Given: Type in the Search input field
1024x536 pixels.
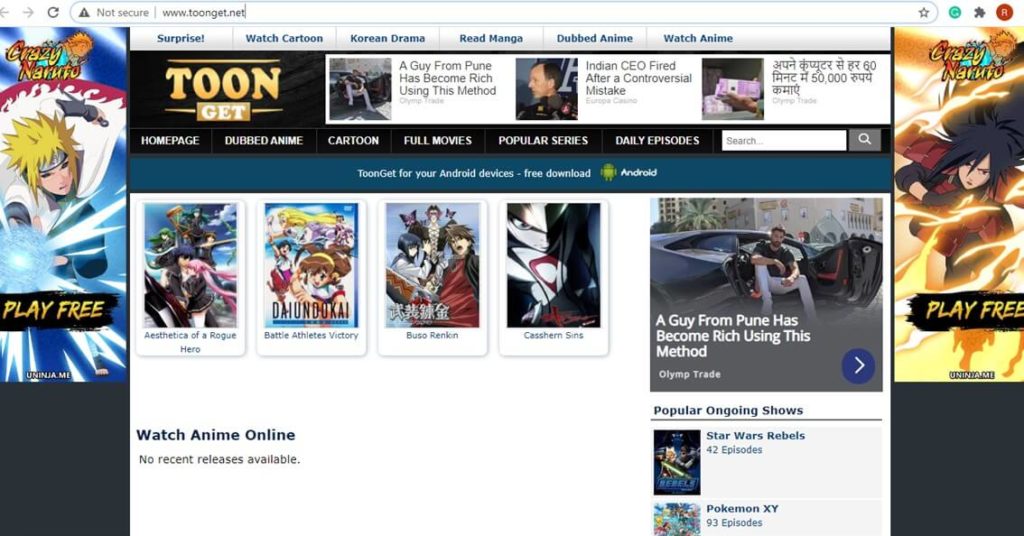Looking at the screenshot, I should coord(783,141).
